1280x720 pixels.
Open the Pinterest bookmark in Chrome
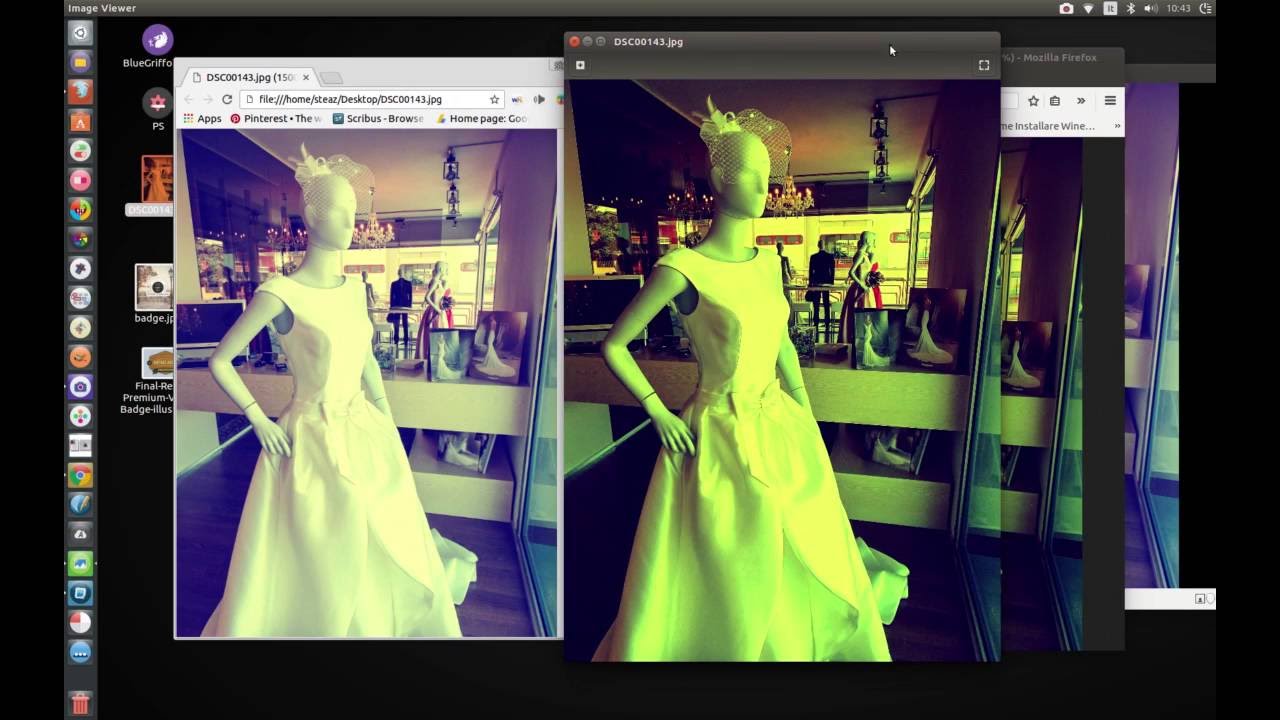[x=276, y=118]
